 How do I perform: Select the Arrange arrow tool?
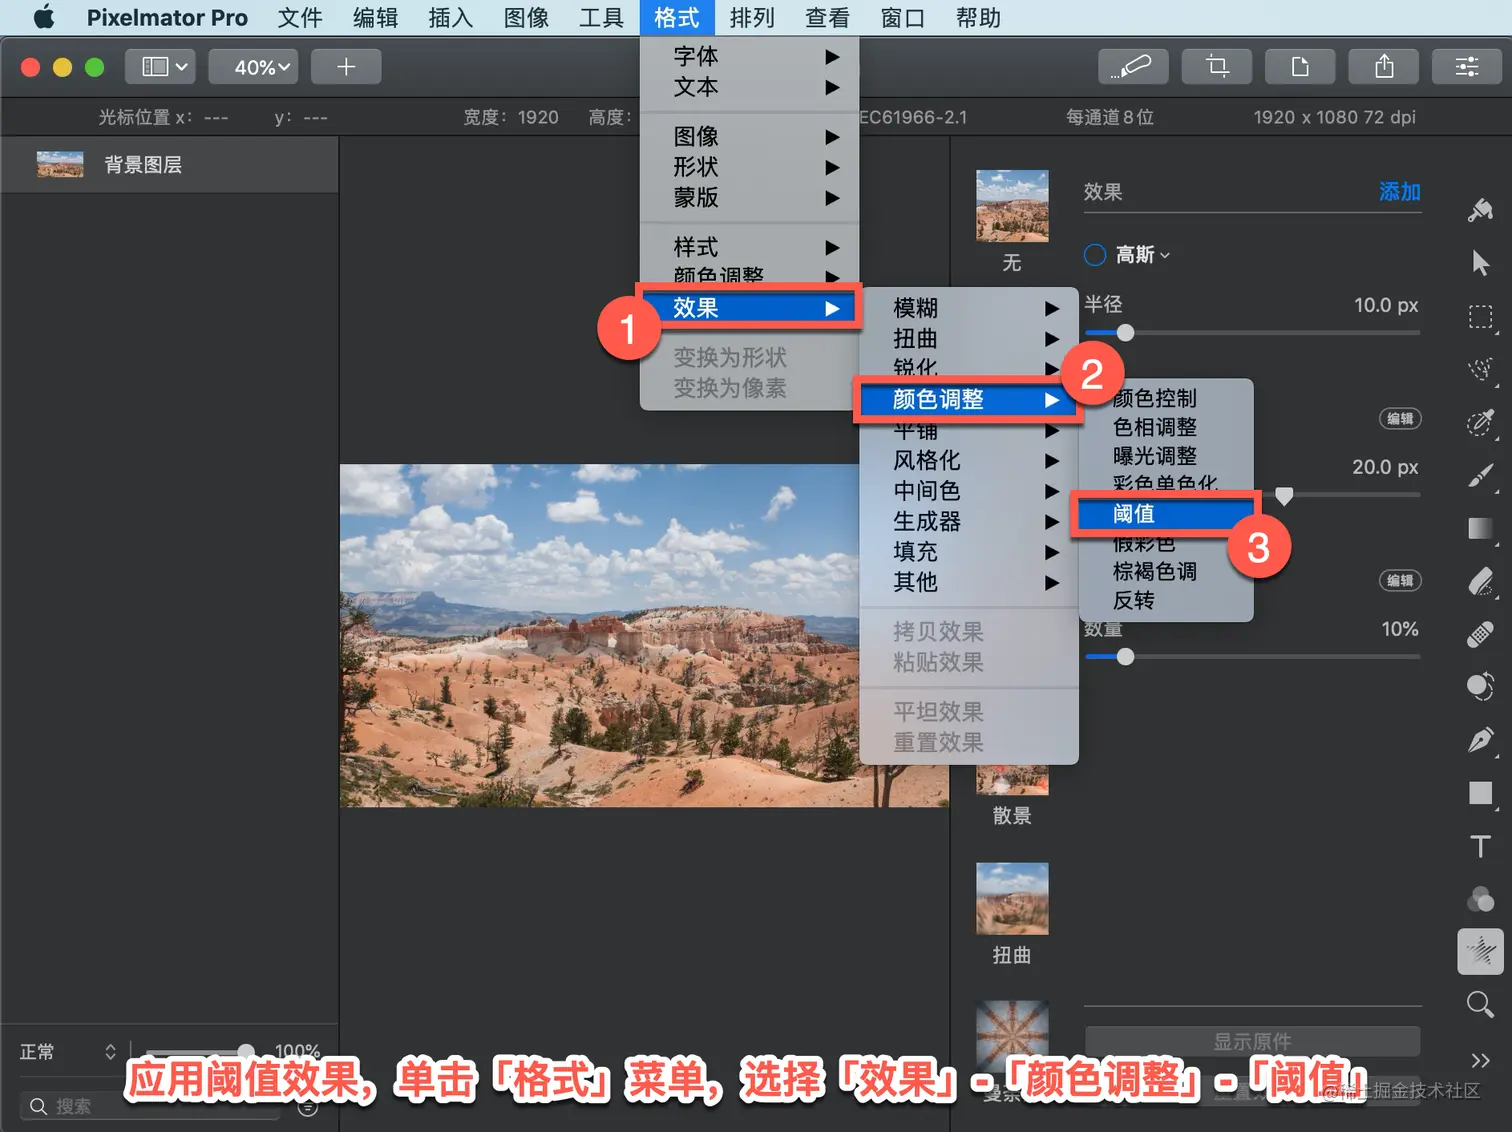[x=1480, y=263]
